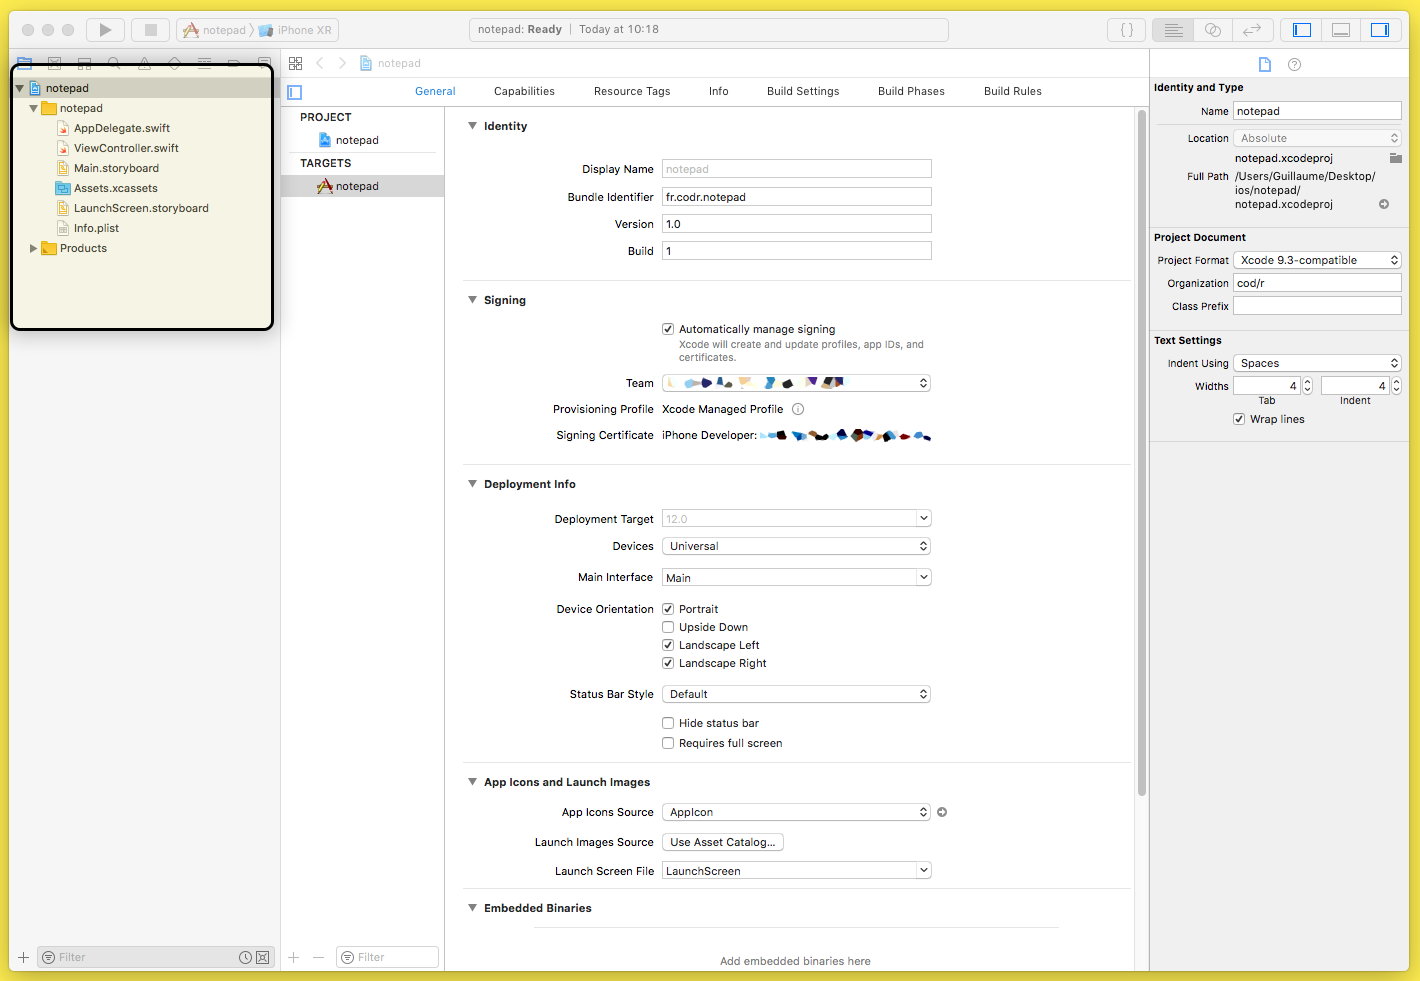Toggle Wrap lines checkbox
The width and height of the screenshot is (1420, 981).
pos(1239,419)
